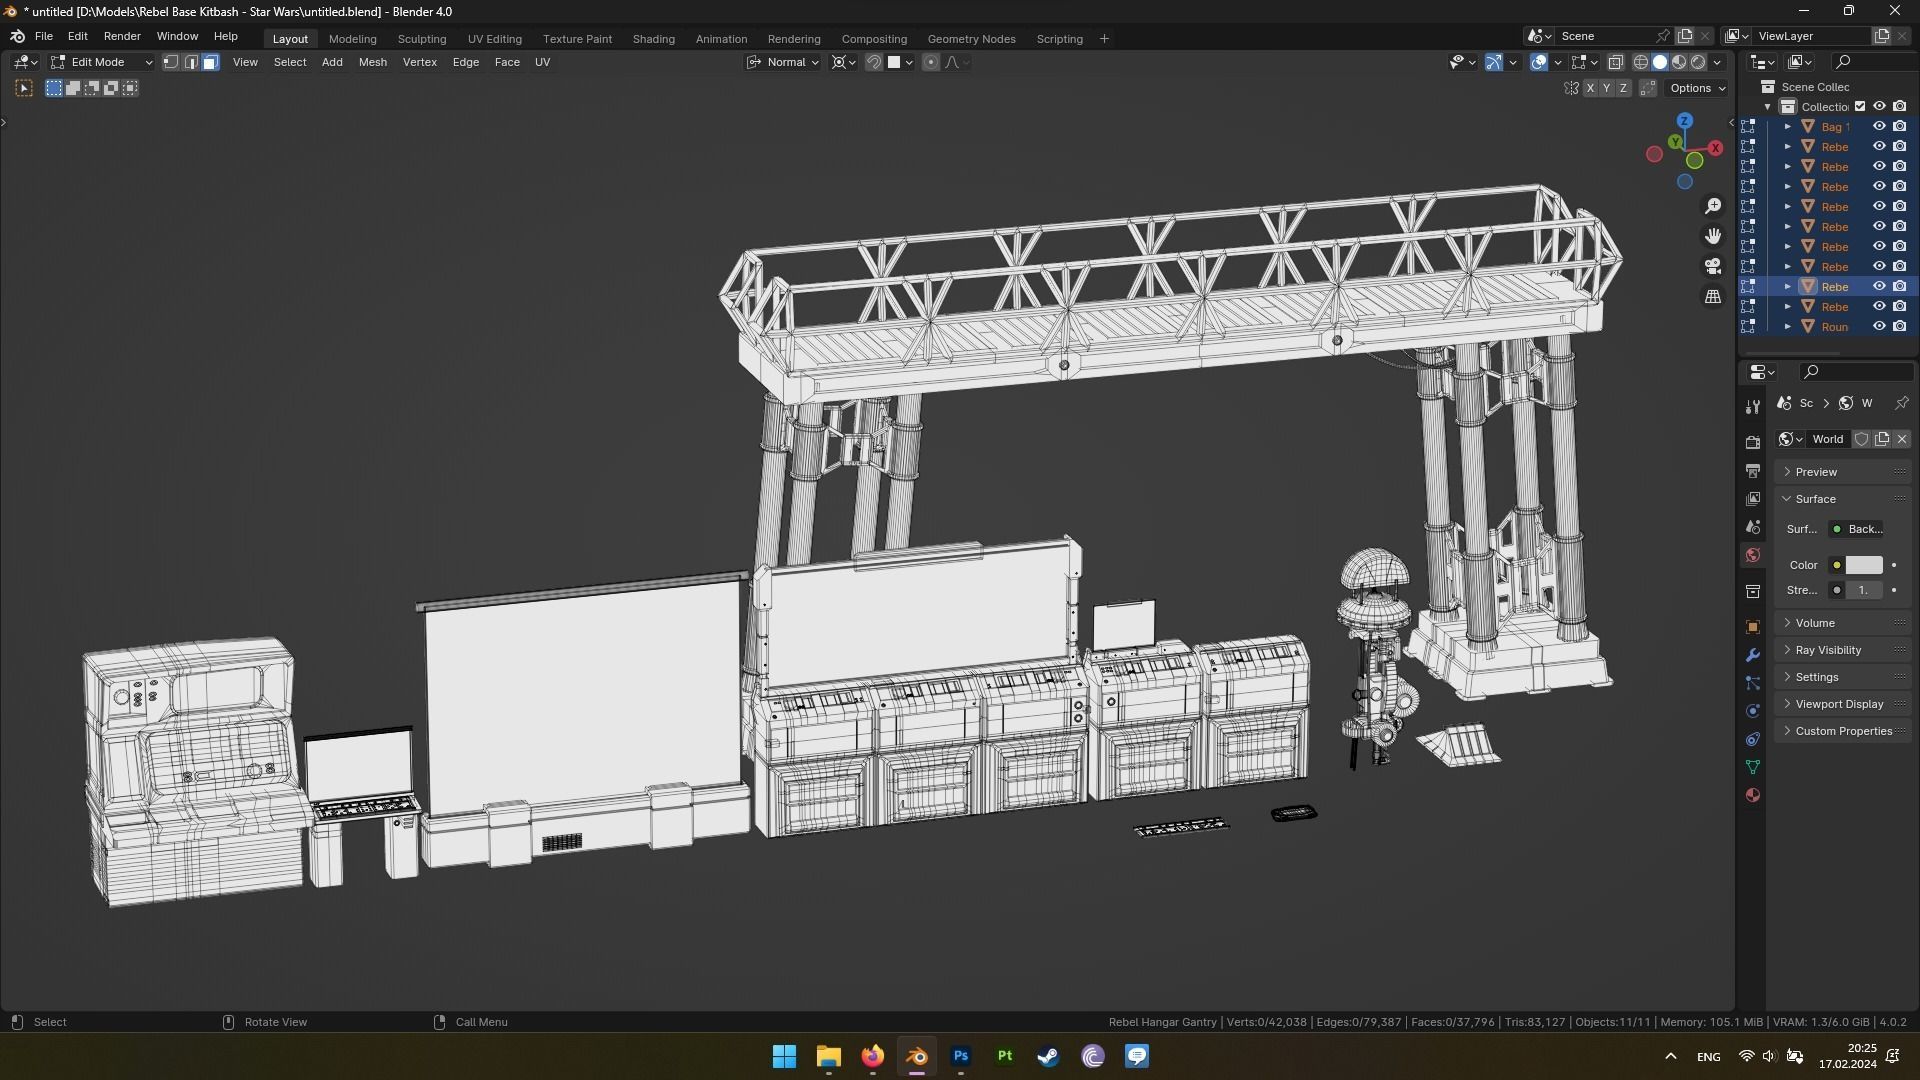The image size is (1920, 1080).
Task: Open Render properties tab
Action: tap(1752, 442)
